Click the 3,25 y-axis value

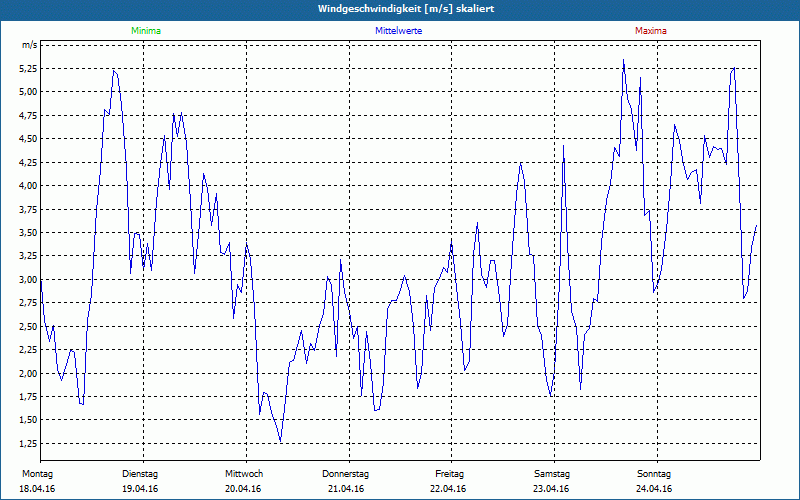(29, 256)
